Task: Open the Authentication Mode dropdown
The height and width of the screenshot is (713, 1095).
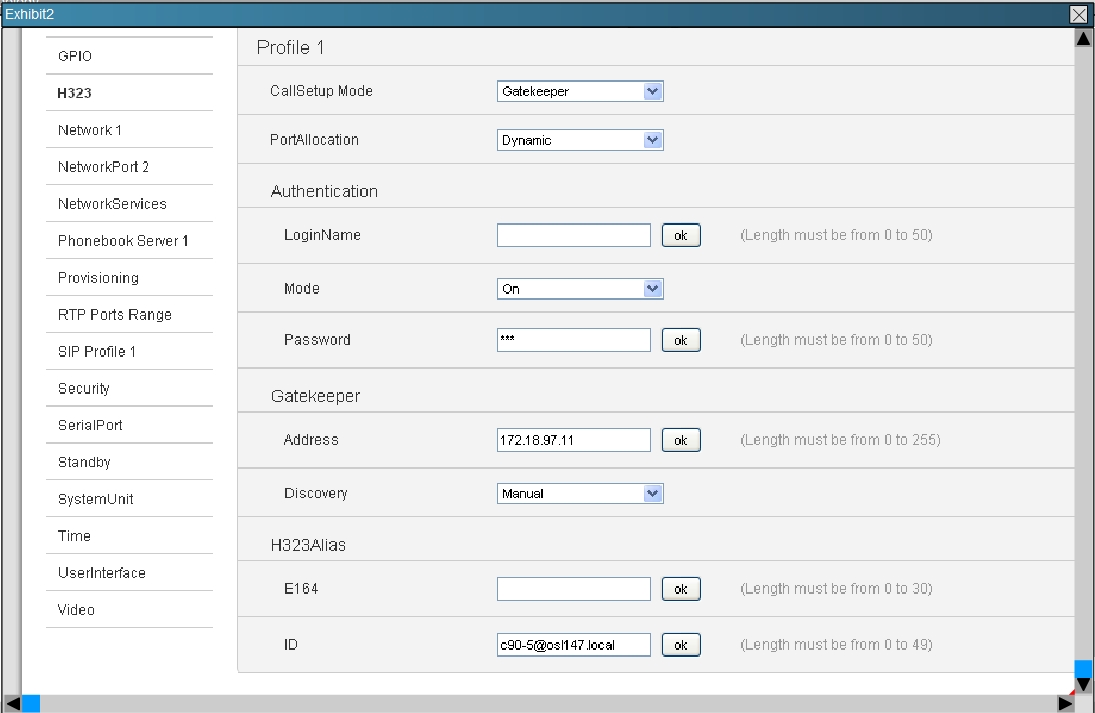Action: pos(580,289)
